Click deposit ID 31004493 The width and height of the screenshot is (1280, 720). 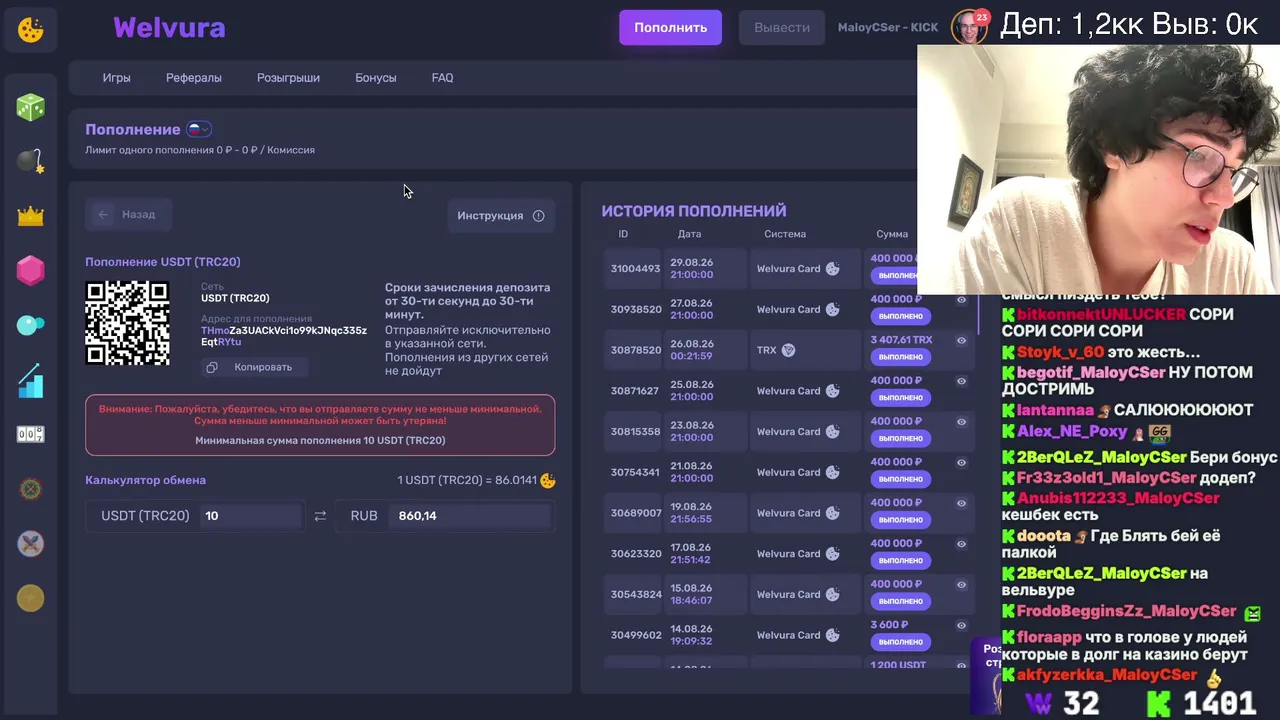(635, 269)
